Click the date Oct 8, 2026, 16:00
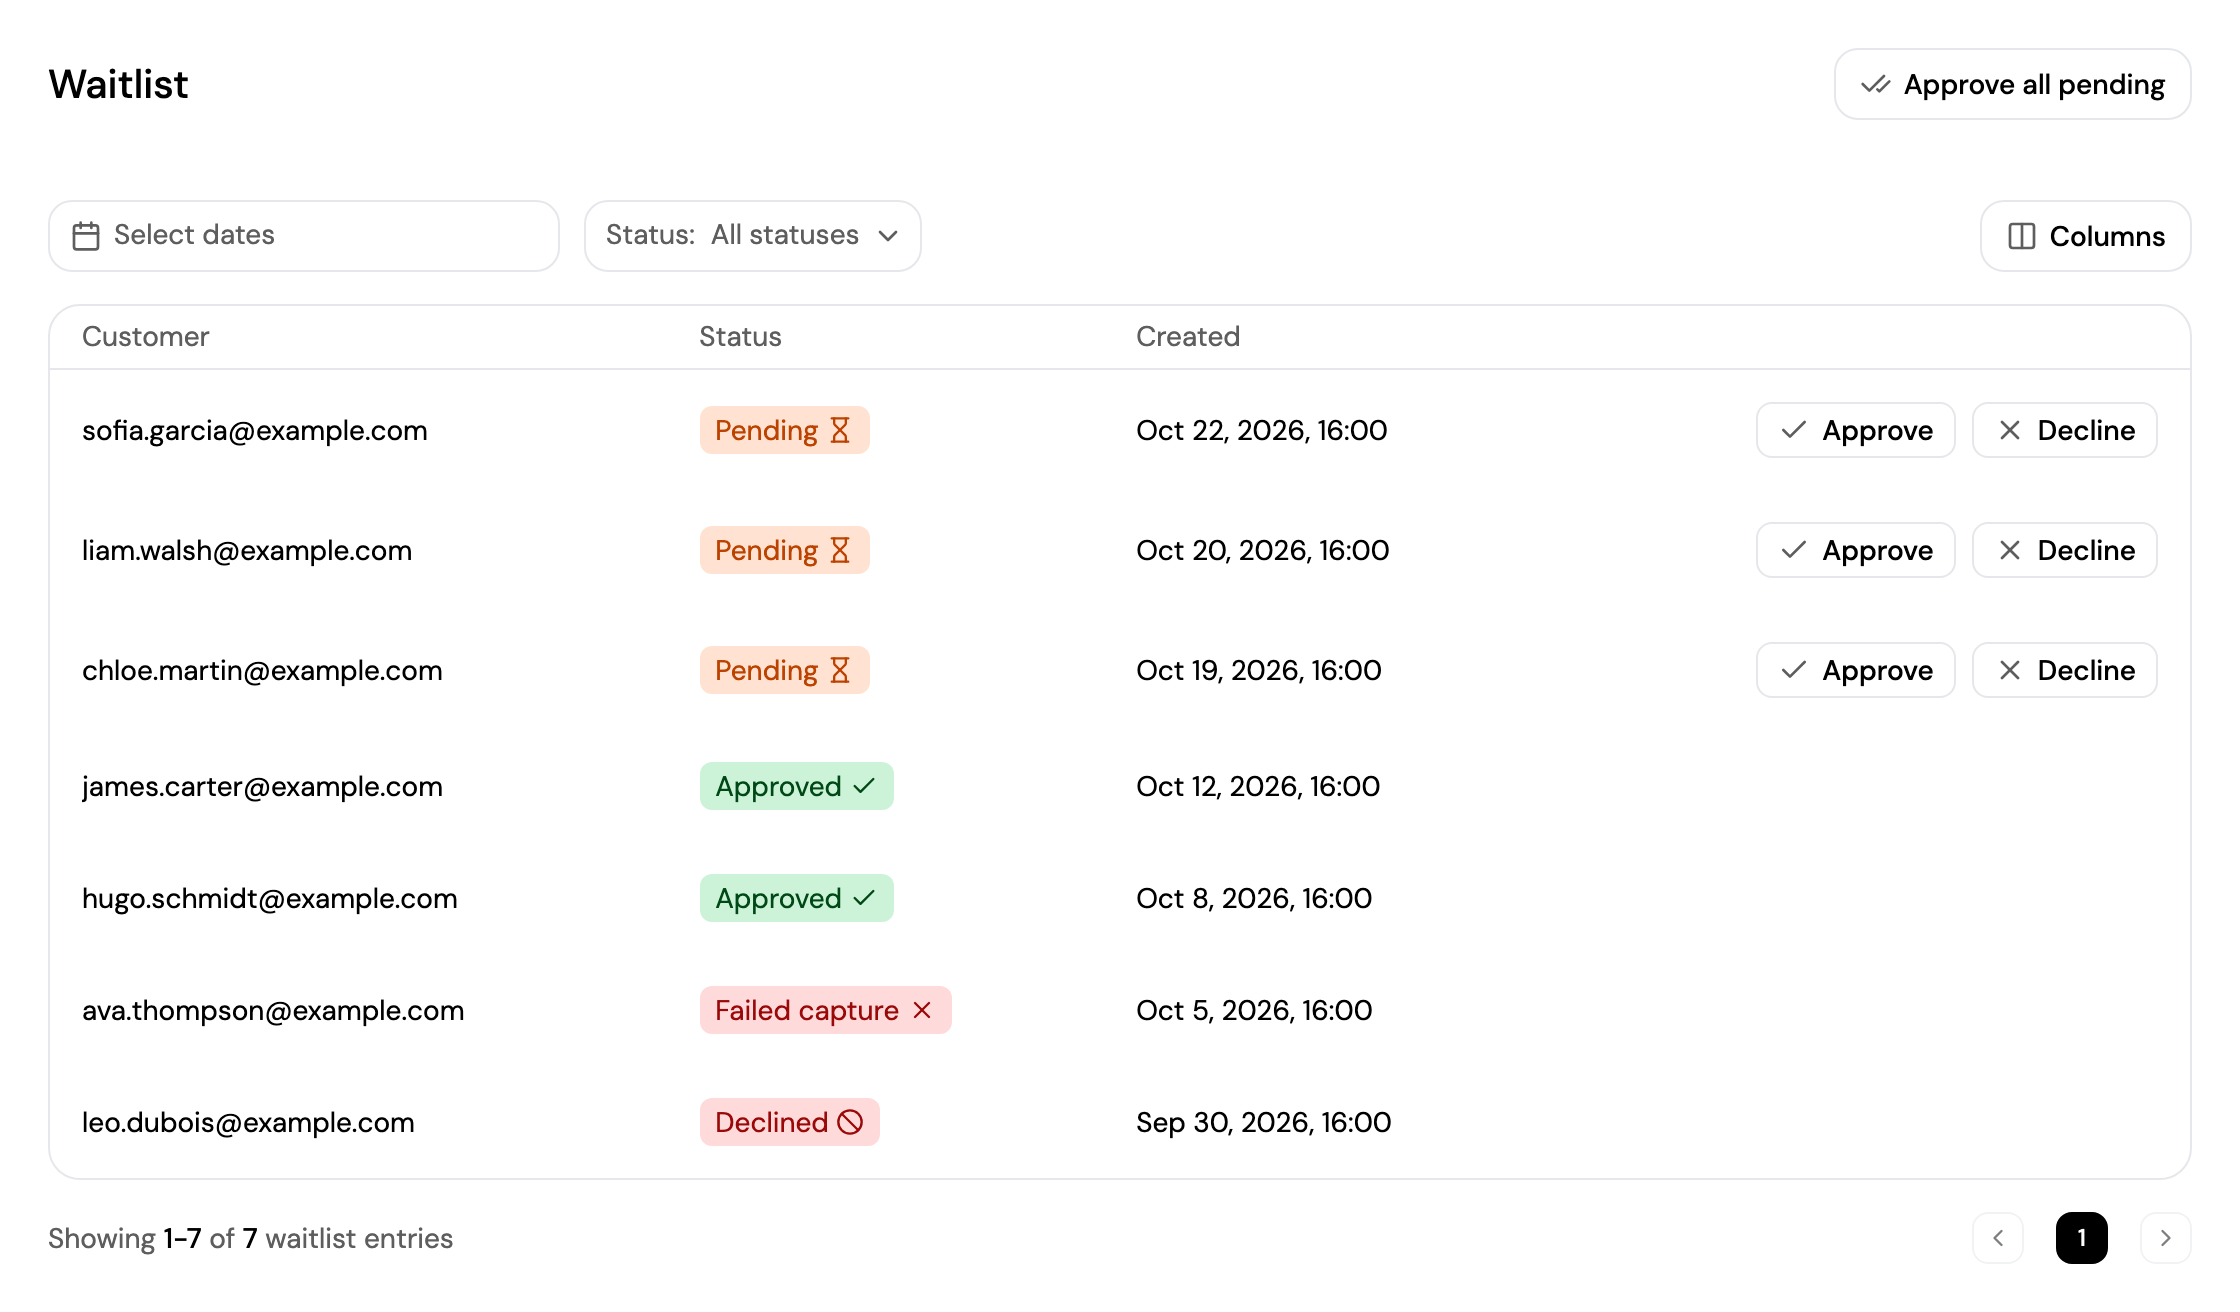Screen dimensions: 2240x1312 point(1254,899)
